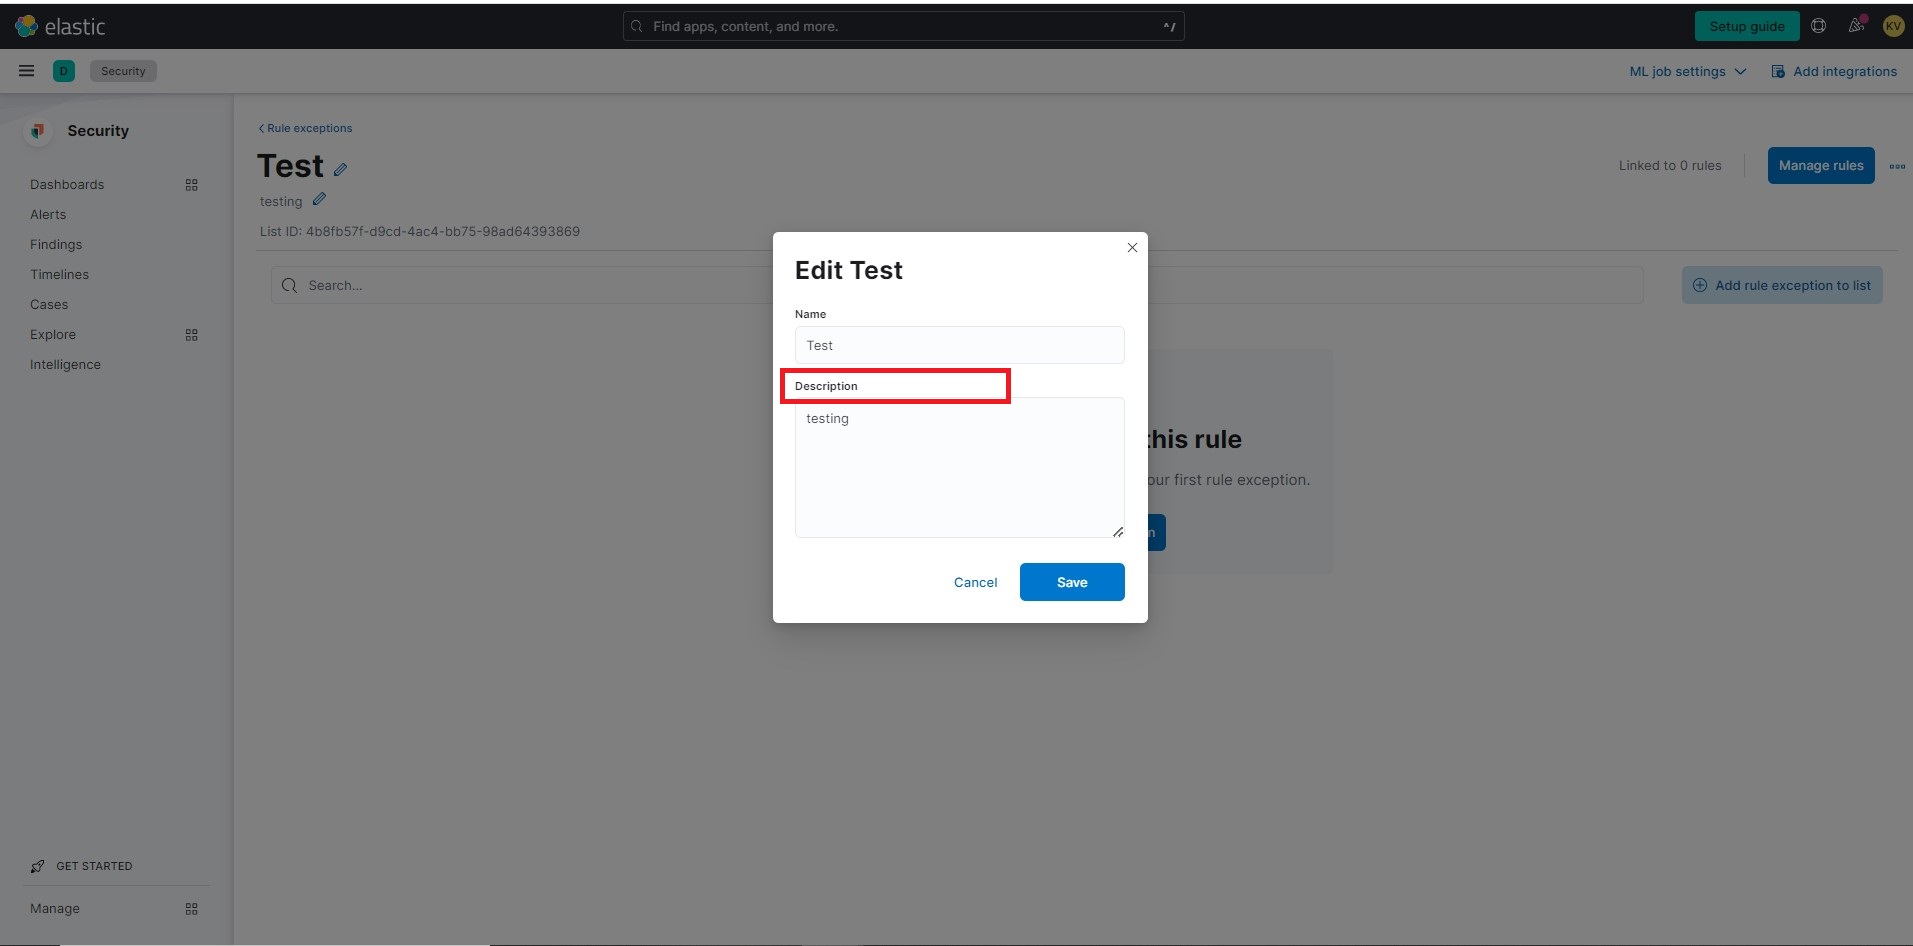Click the Security shield icon in sidebar

click(x=37, y=131)
